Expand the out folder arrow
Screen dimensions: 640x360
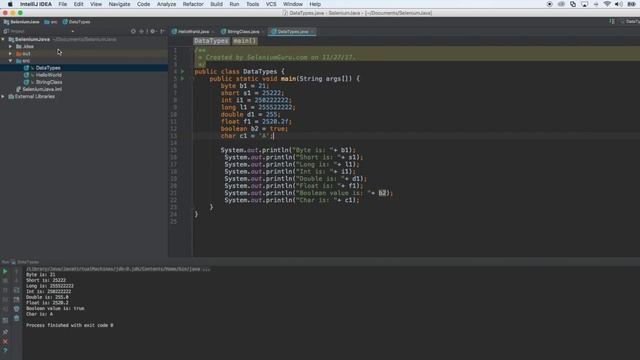11,53
